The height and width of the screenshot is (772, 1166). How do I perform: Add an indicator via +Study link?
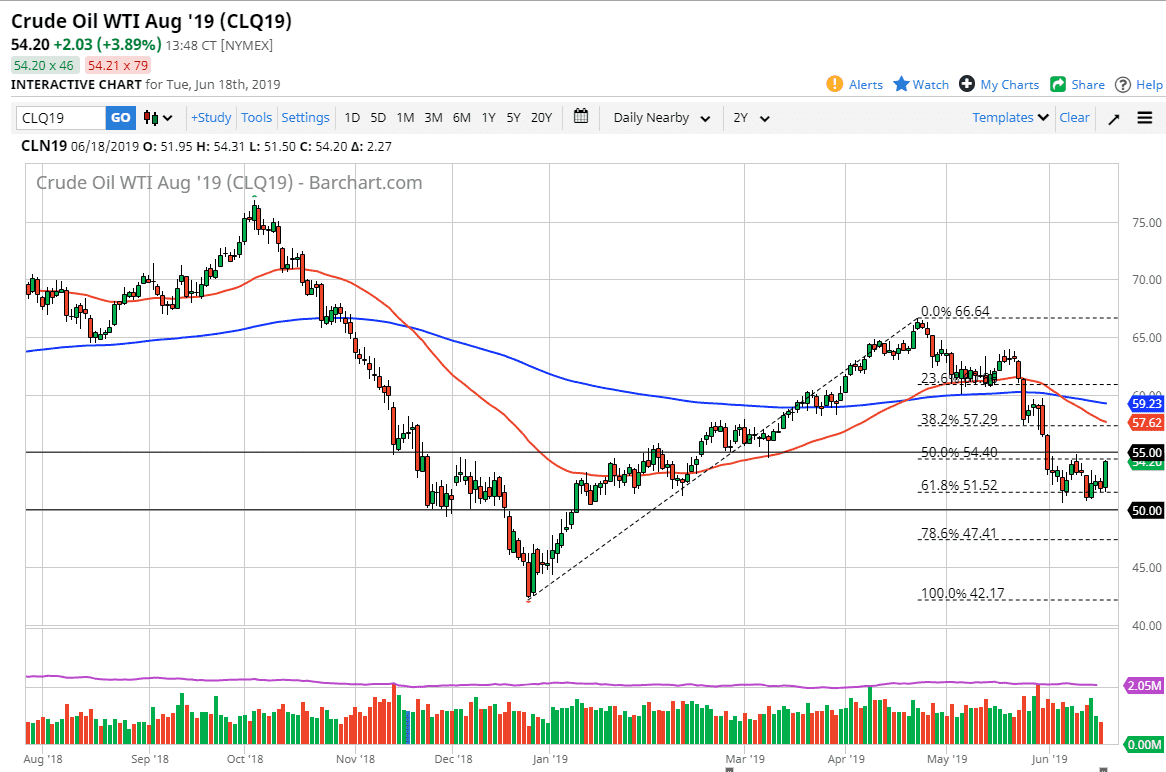[211, 117]
